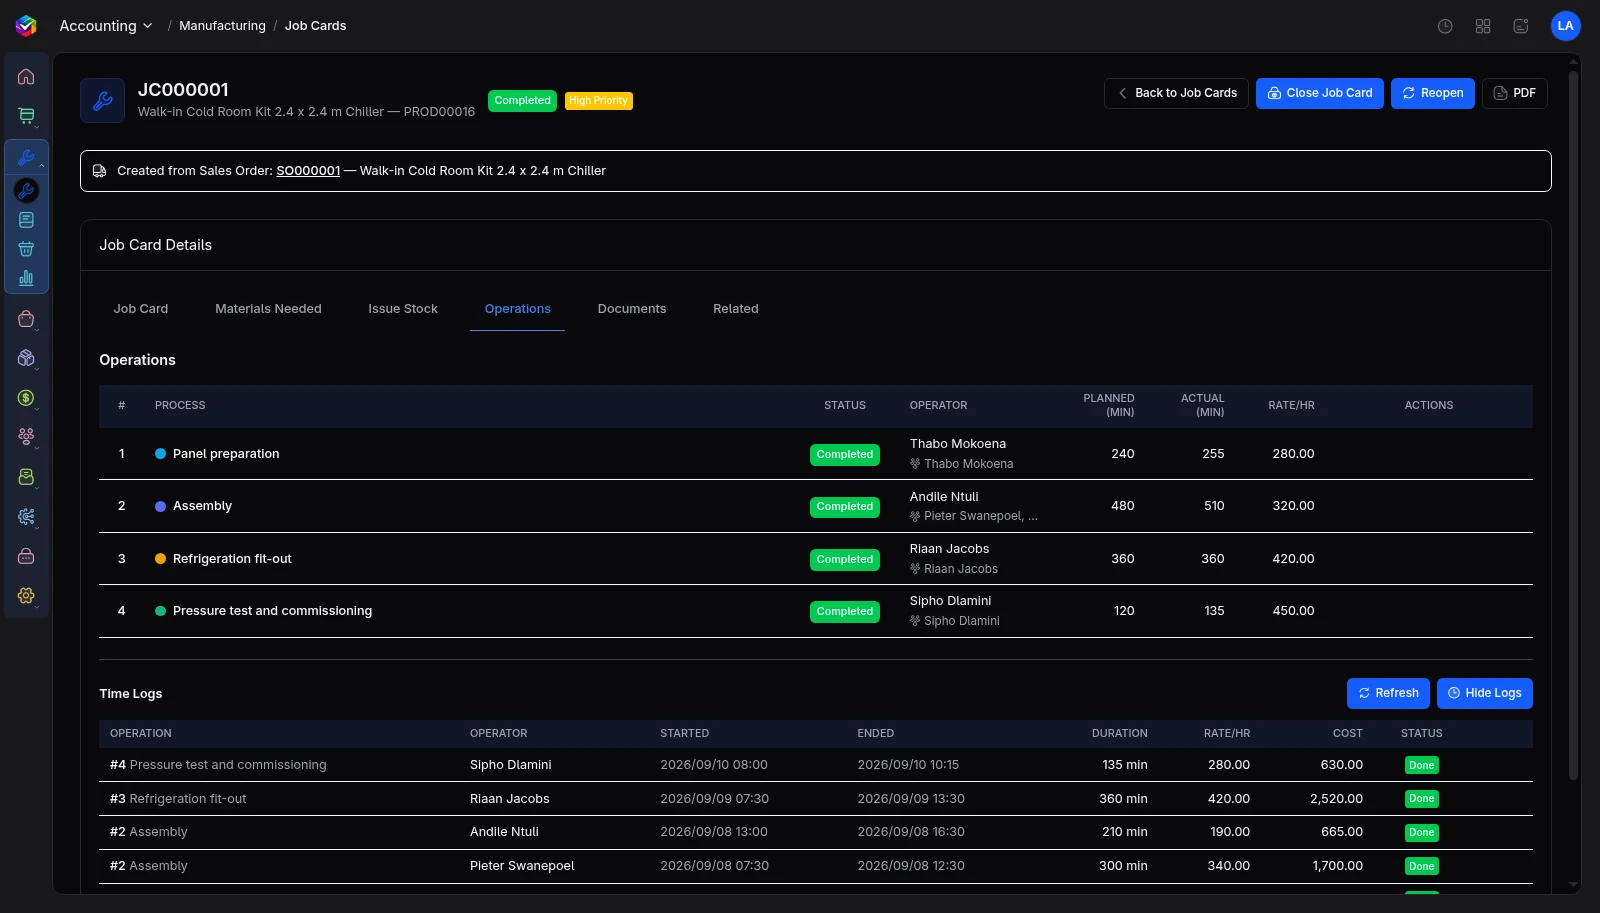The width and height of the screenshot is (1600, 913).
Task: Open the list document icon under Manufacturing
Action: 26,220
